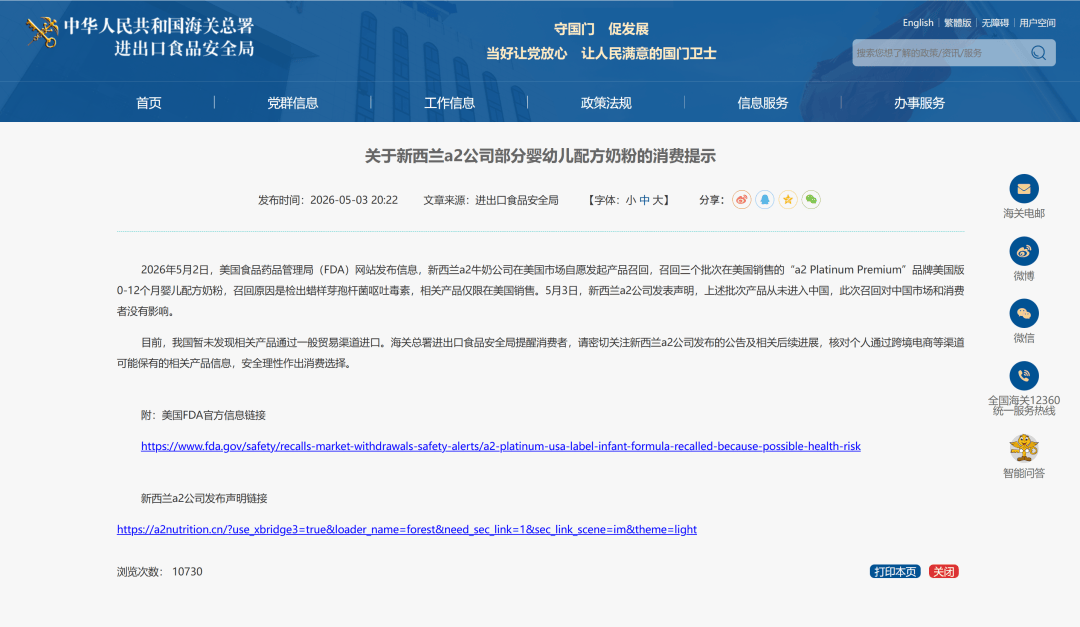
Task: Click the article title heading
Action: (x=540, y=156)
